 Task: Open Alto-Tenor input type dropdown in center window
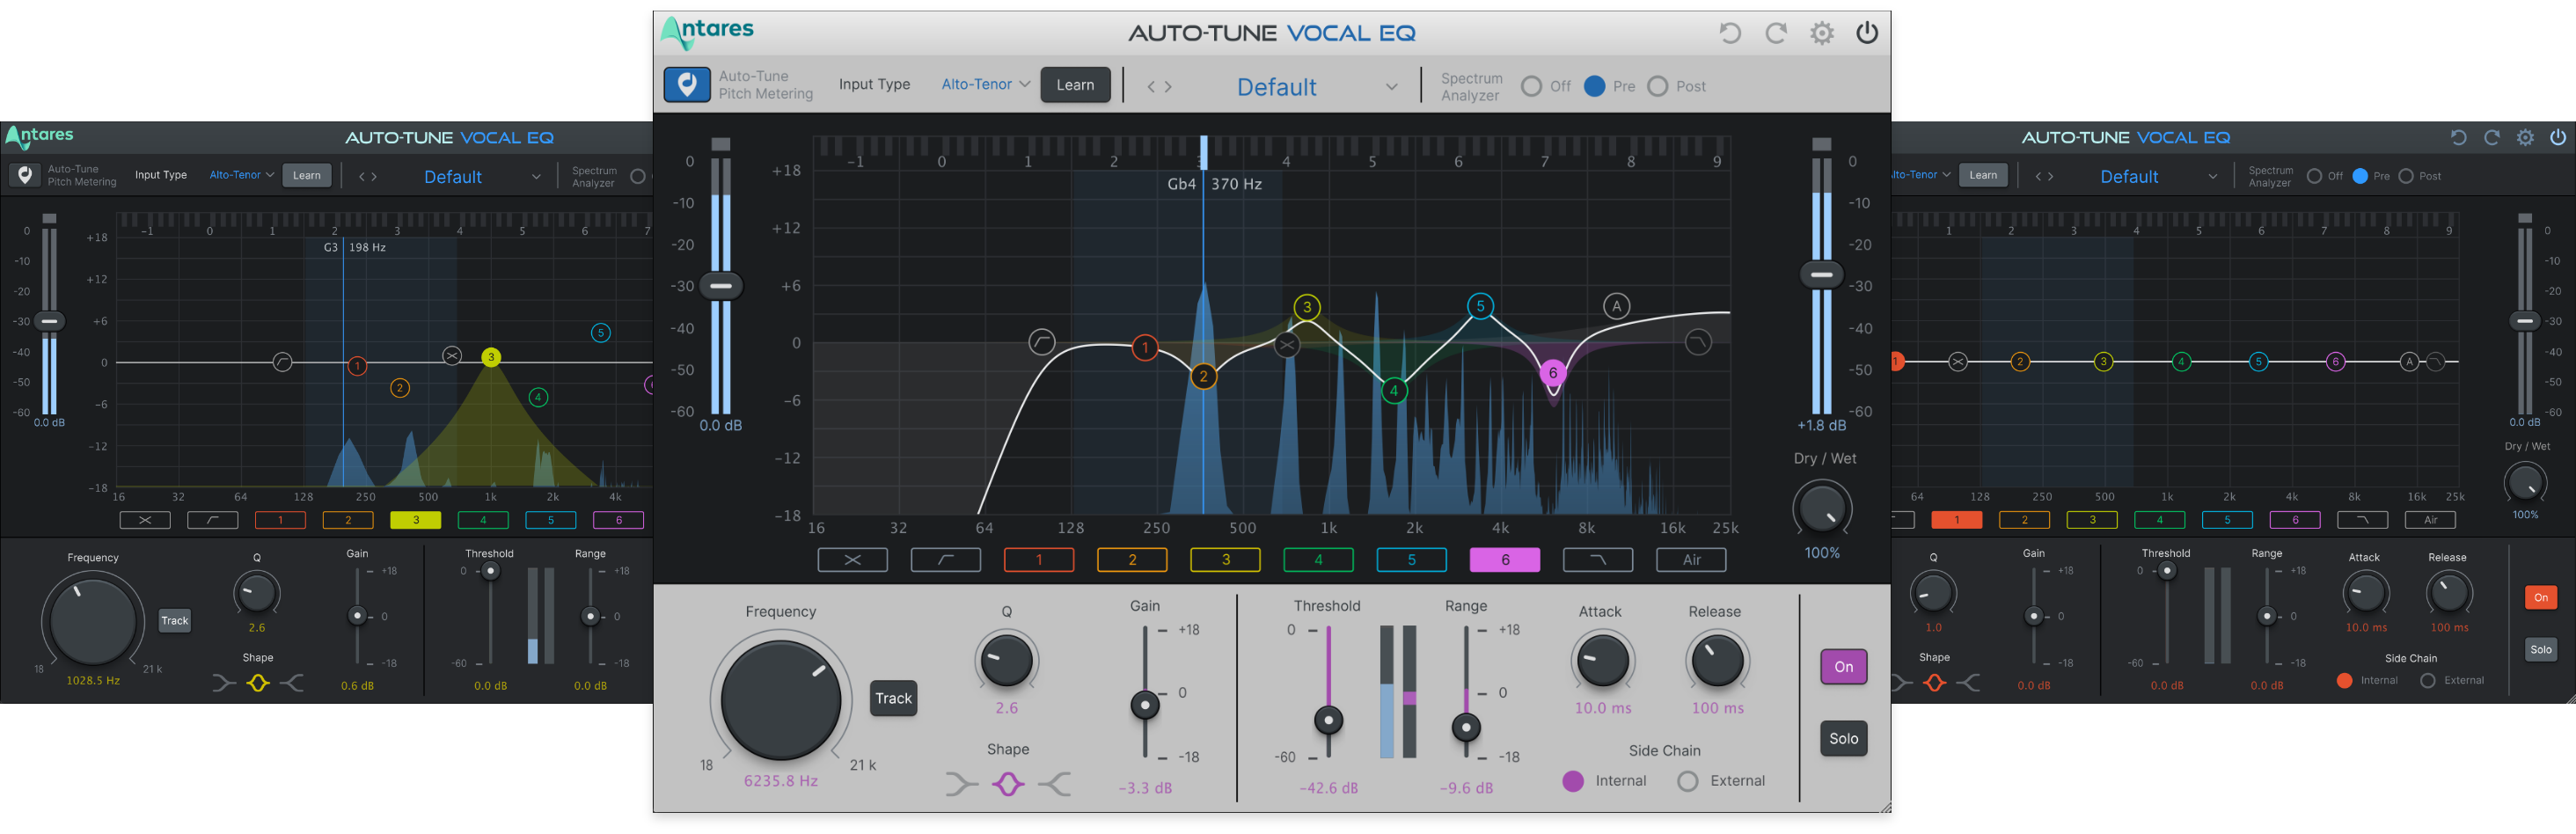click(x=985, y=85)
